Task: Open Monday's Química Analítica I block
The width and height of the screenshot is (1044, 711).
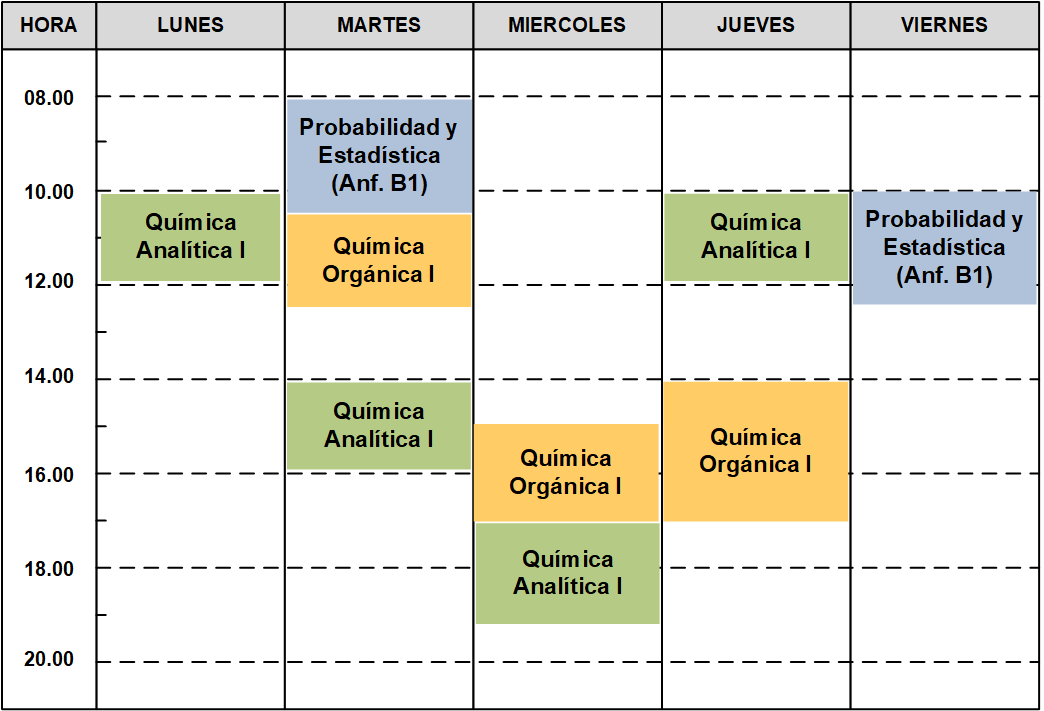Action: [x=190, y=237]
